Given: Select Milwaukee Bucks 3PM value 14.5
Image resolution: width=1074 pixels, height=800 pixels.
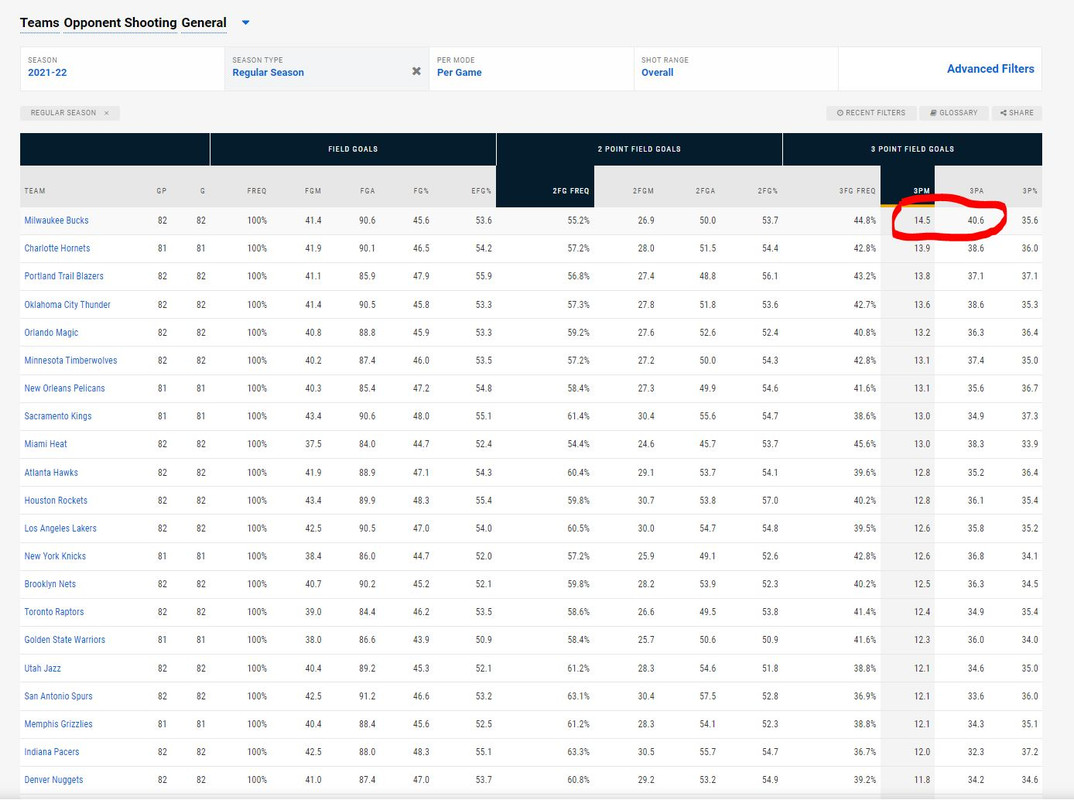Looking at the screenshot, I should pyautogui.click(x=922, y=221).
